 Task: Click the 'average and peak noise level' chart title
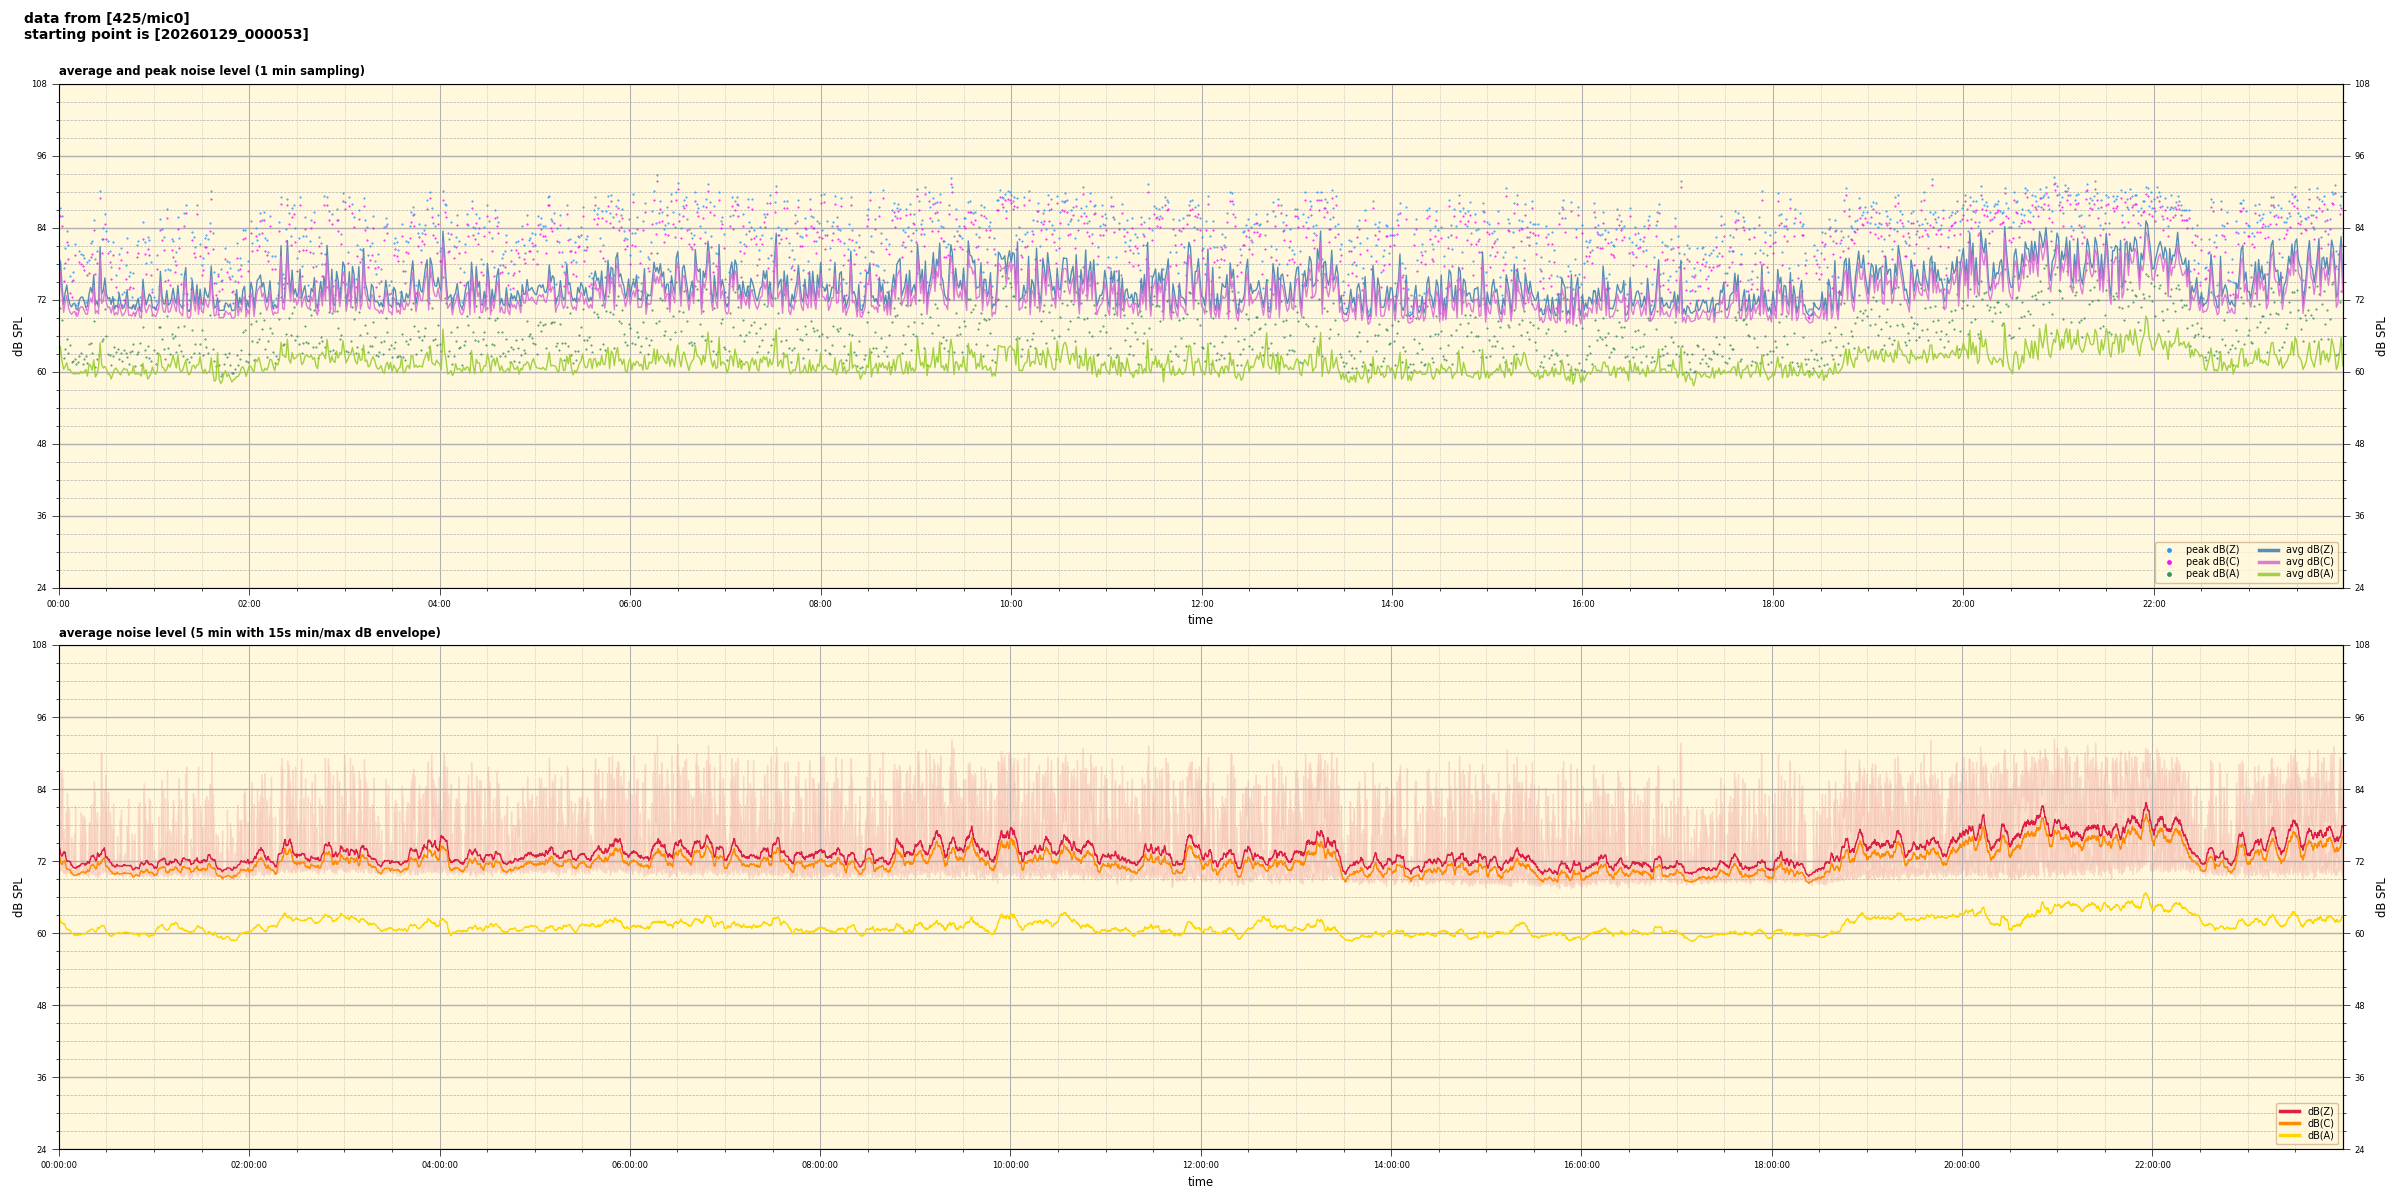coord(211,71)
